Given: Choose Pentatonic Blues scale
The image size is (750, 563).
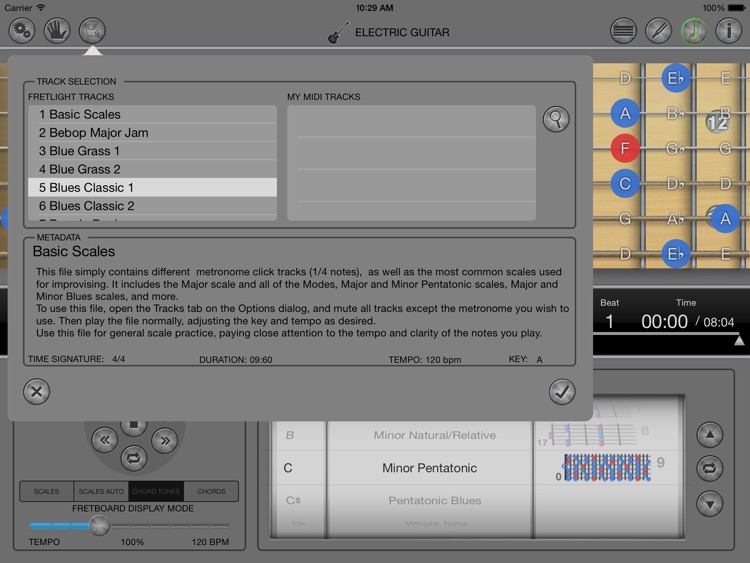Looking at the screenshot, I should click(435, 500).
